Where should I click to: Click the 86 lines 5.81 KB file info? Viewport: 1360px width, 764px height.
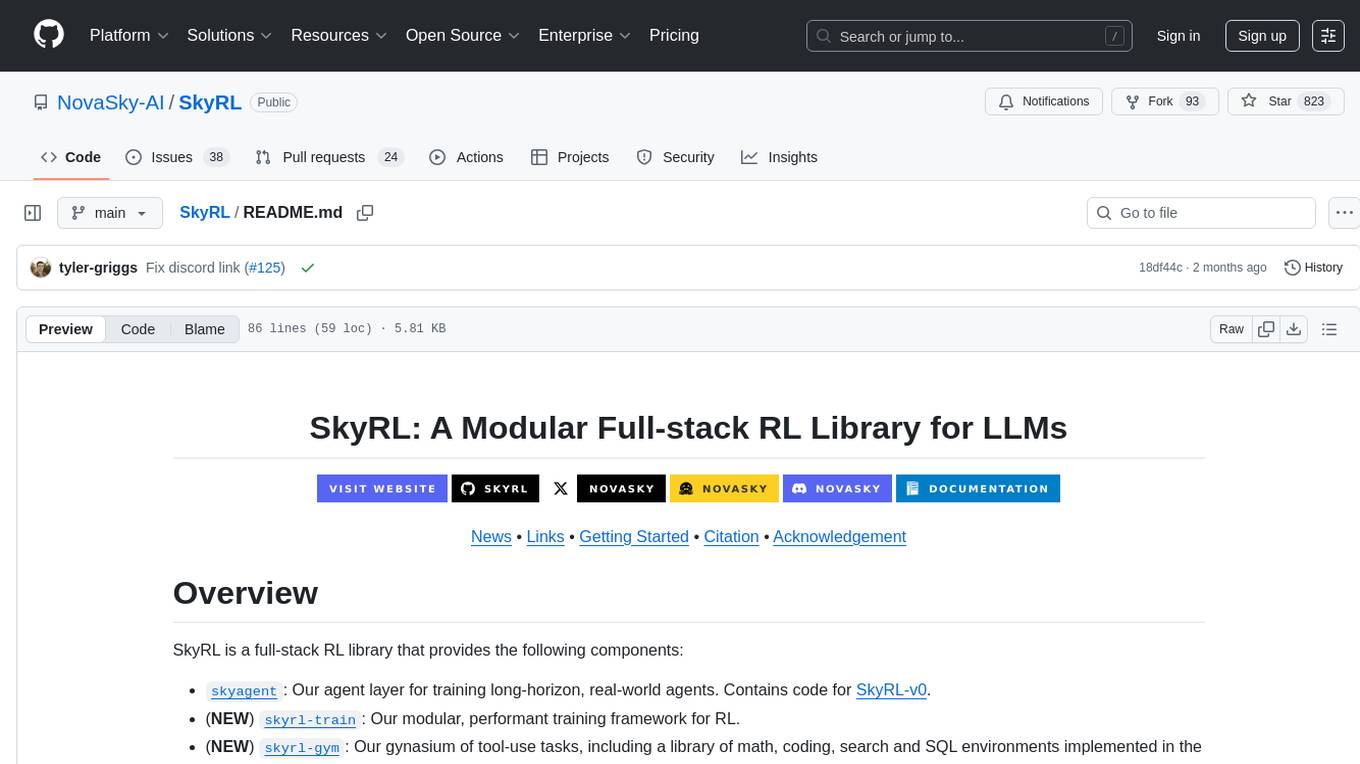click(x=346, y=329)
